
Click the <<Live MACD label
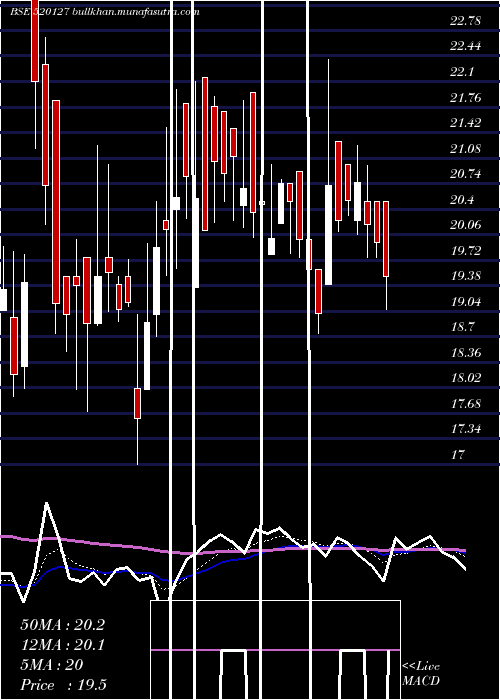[x=421, y=673]
